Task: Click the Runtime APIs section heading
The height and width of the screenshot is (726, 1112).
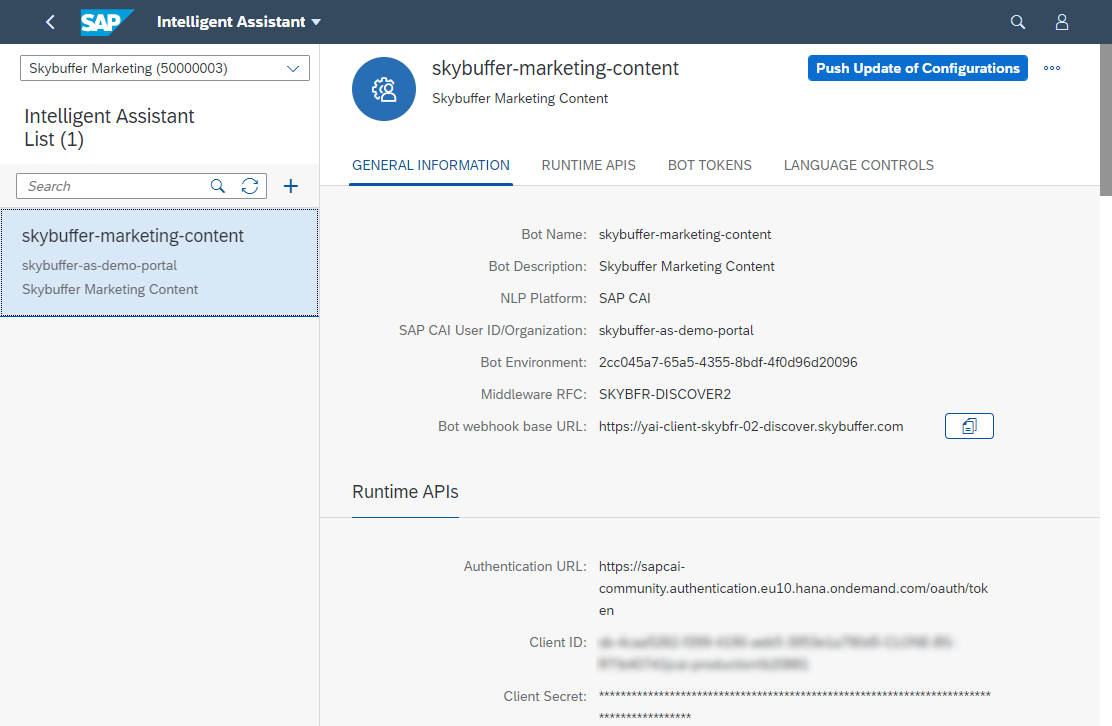Action: click(405, 492)
